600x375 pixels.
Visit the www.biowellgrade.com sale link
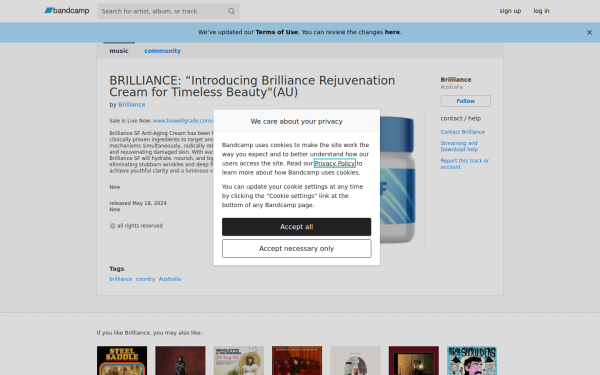click(x=183, y=121)
